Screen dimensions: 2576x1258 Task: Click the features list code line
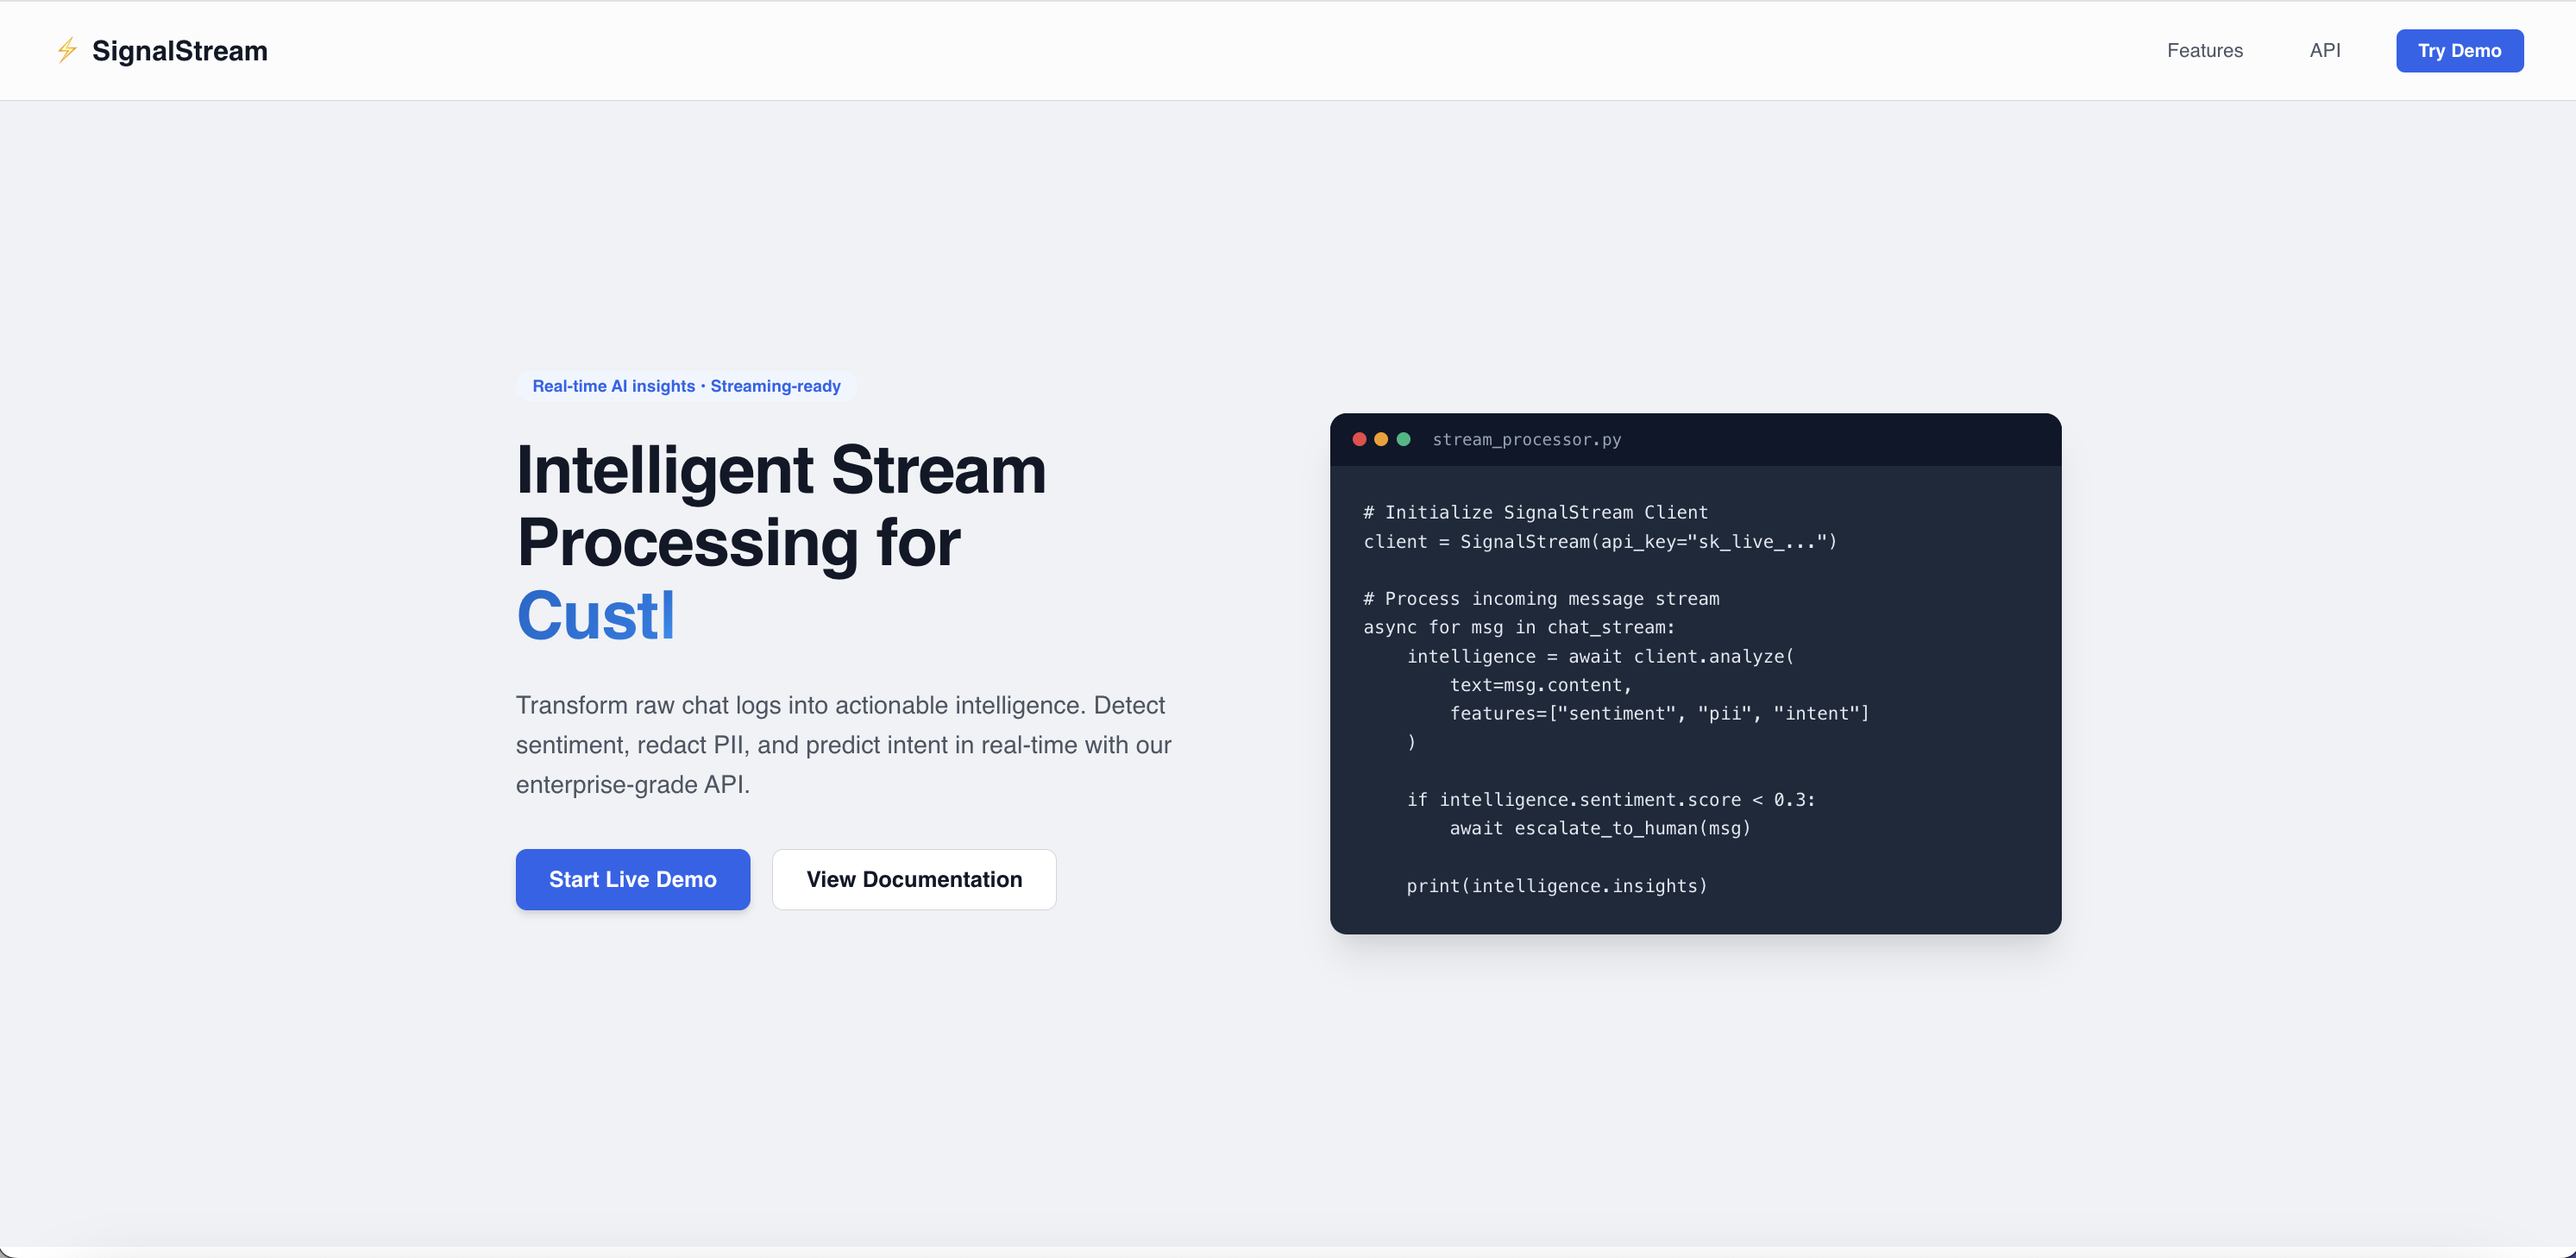(x=1658, y=713)
